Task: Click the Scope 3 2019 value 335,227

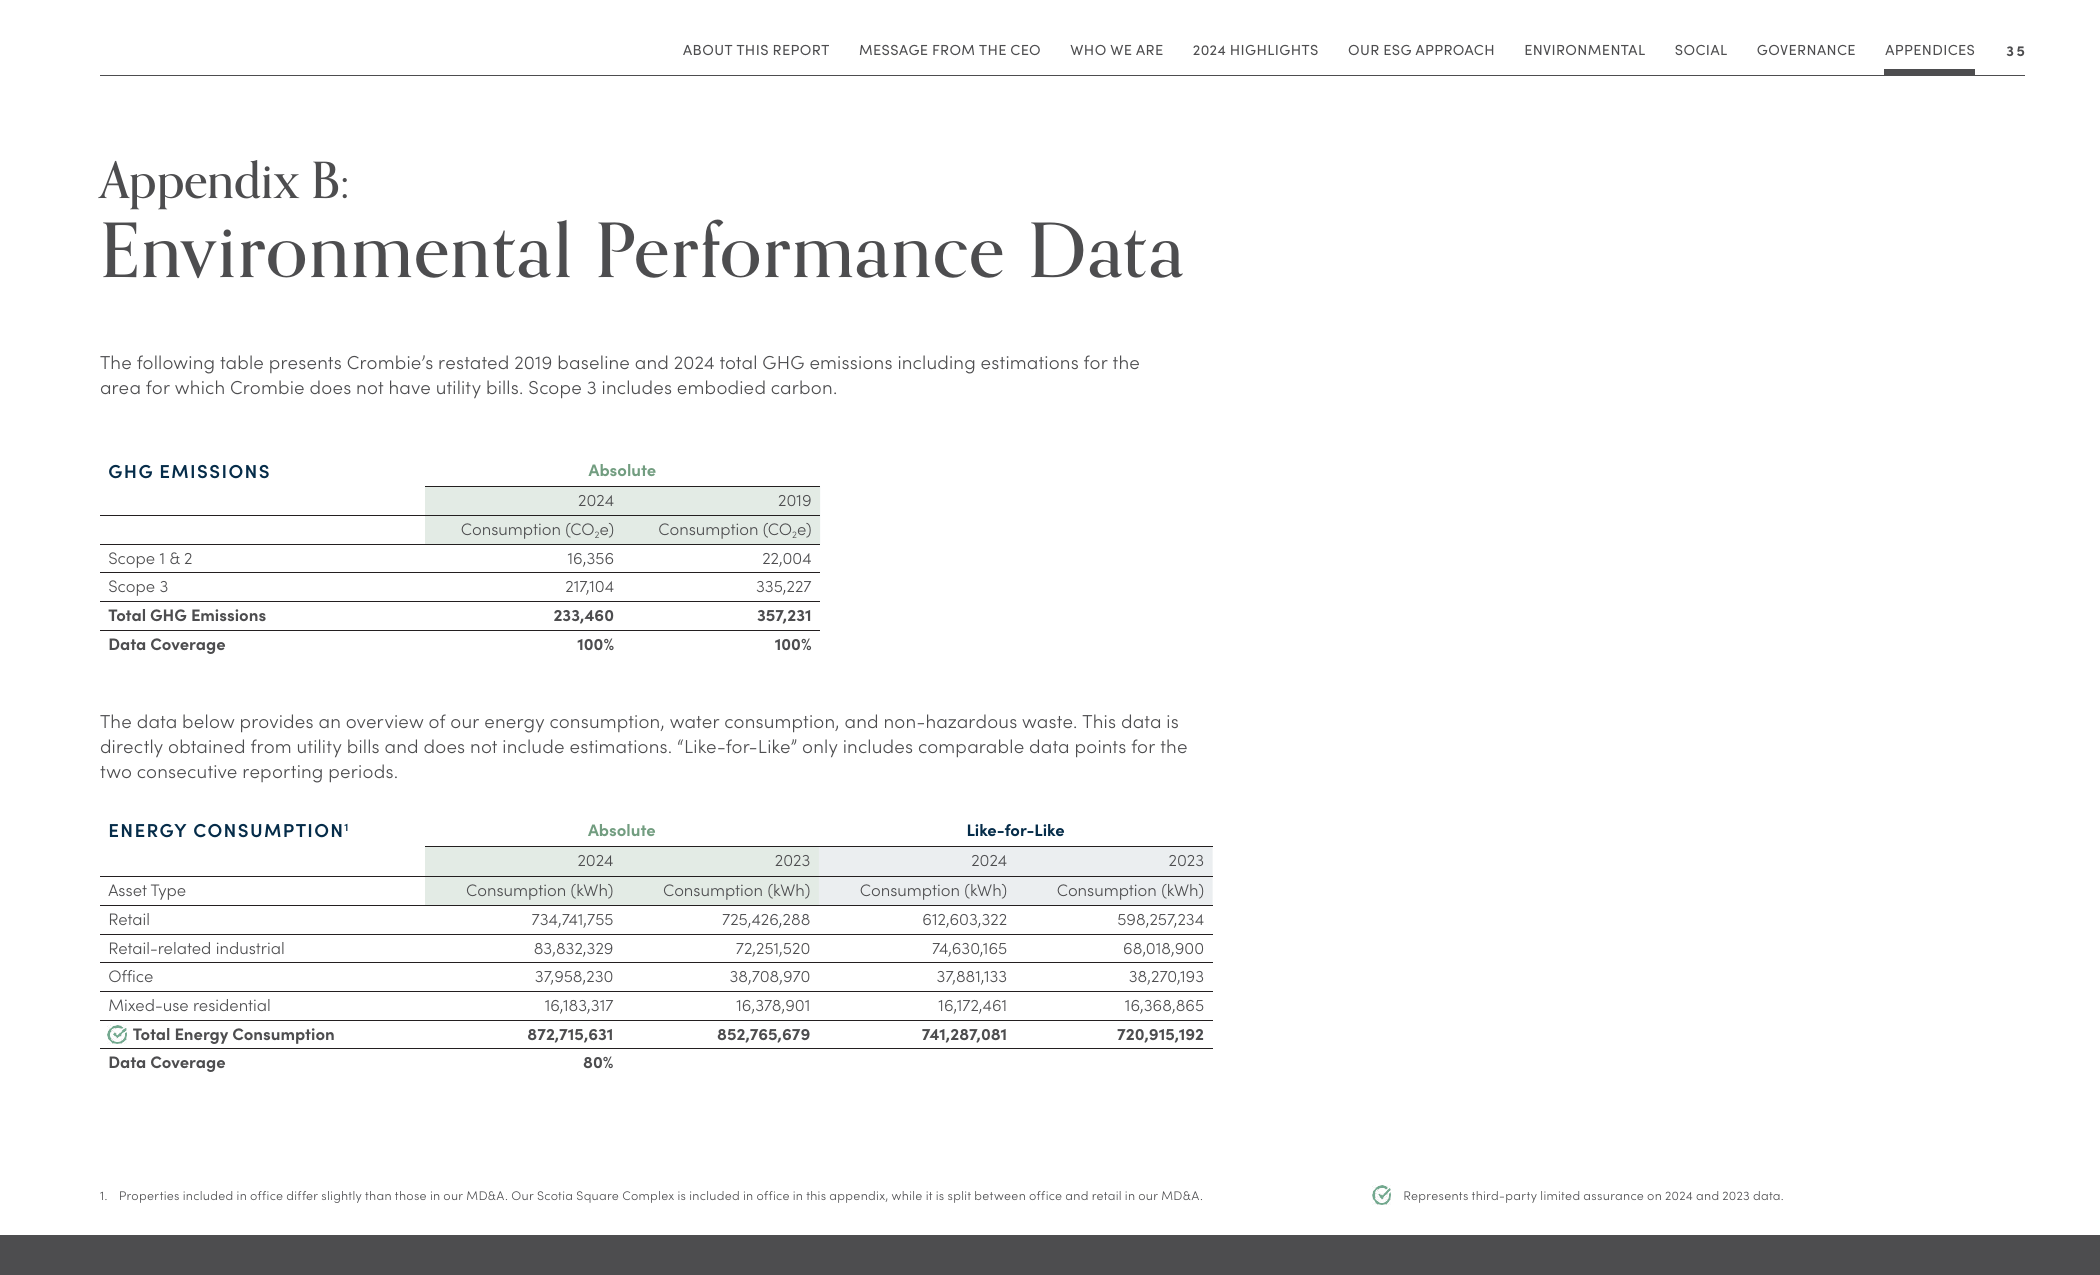Action: 783,587
